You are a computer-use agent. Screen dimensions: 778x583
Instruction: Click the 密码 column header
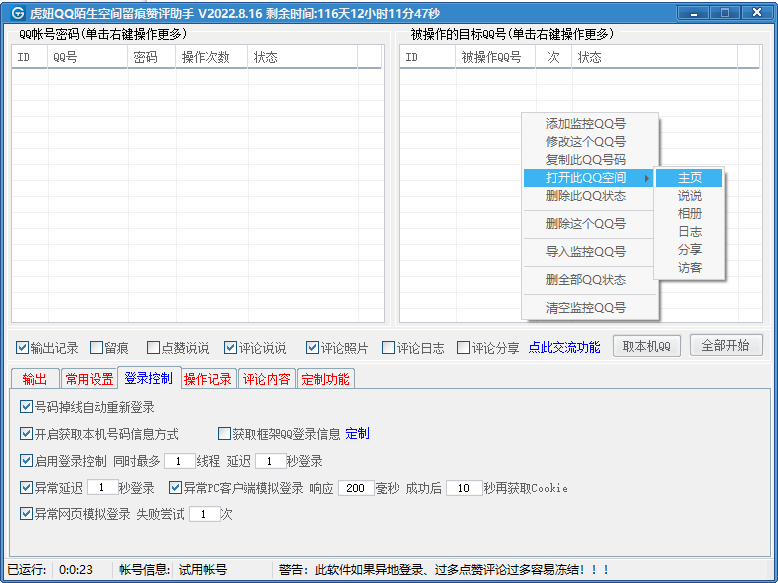[152, 57]
